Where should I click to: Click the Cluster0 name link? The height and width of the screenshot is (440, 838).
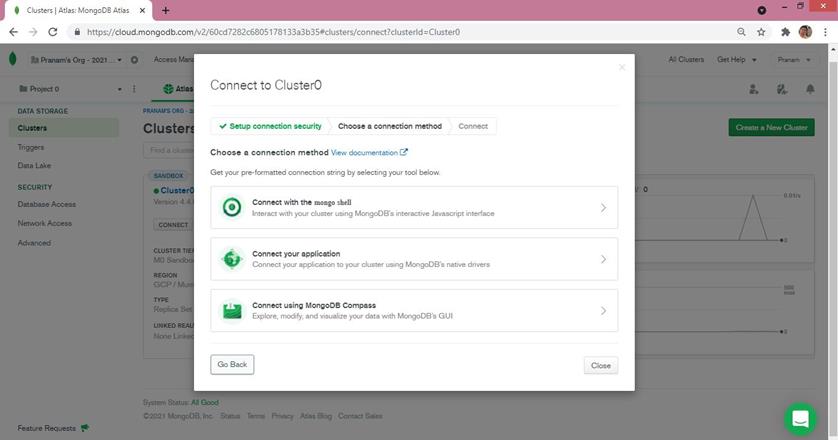point(177,190)
